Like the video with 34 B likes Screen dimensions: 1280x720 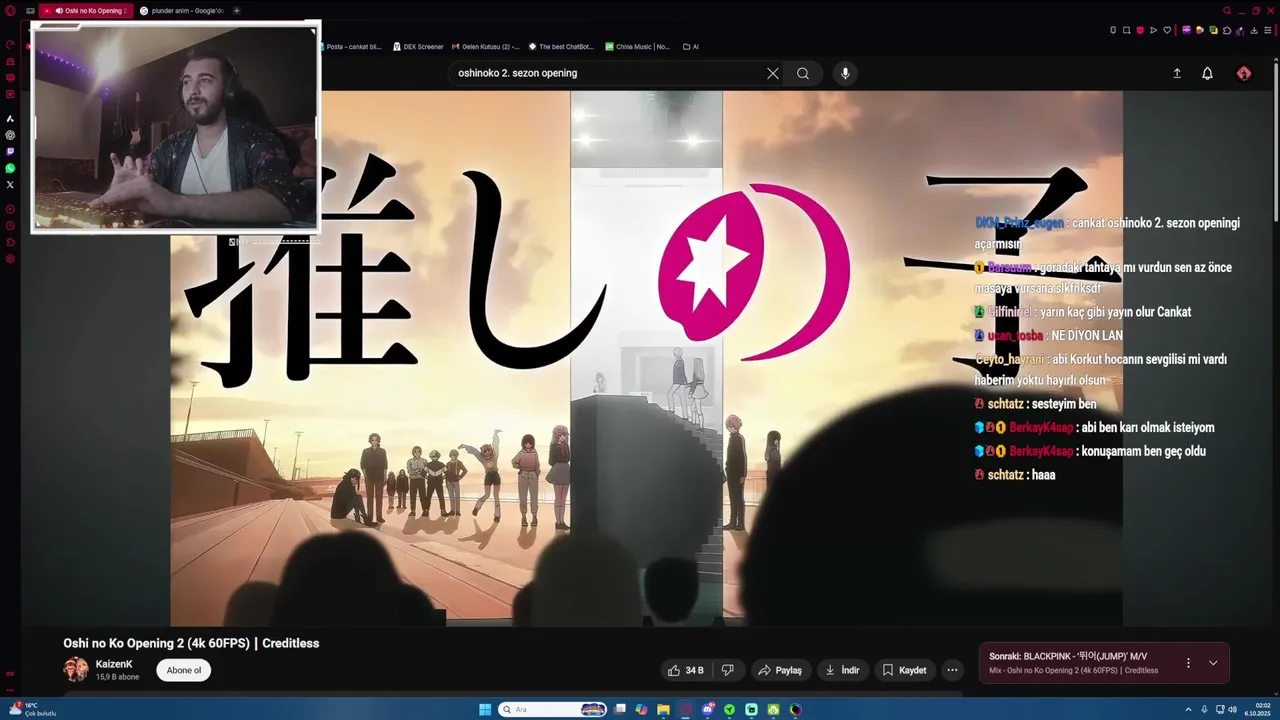[x=686, y=670]
